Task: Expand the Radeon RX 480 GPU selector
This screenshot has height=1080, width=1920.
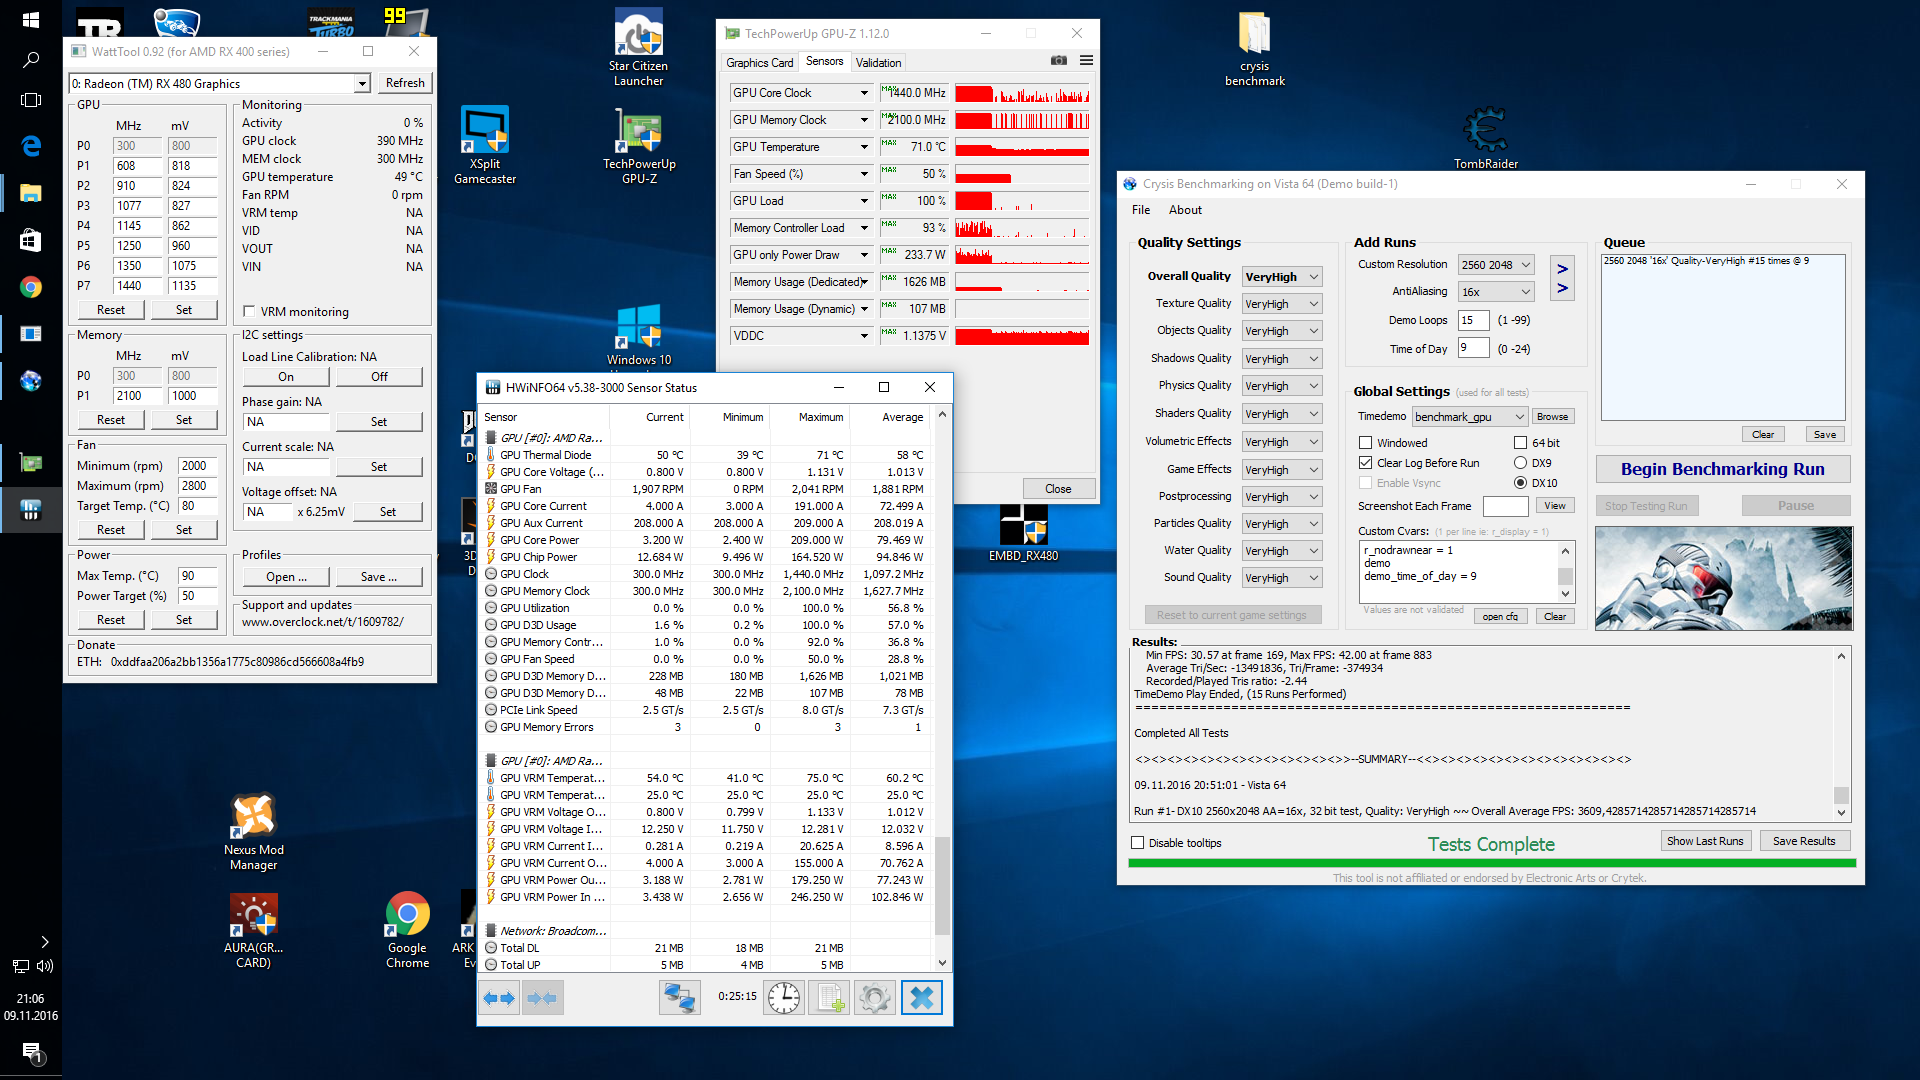Action: point(362,84)
